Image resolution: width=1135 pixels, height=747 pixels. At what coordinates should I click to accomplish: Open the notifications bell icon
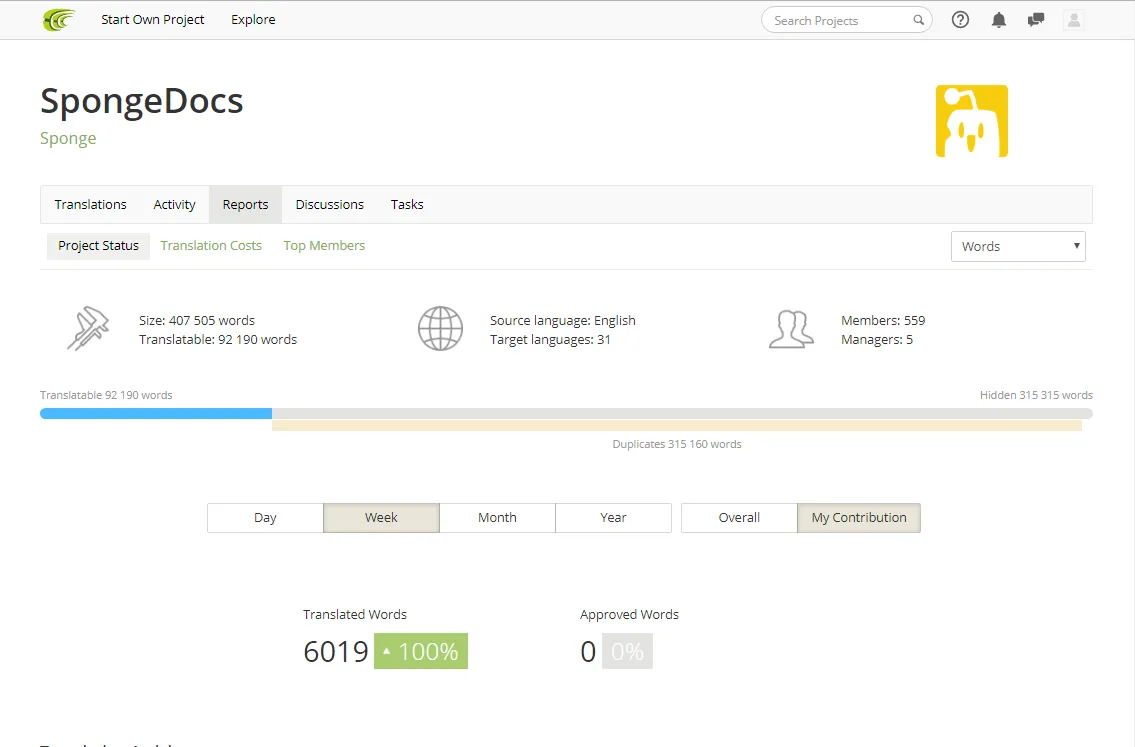(x=999, y=20)
